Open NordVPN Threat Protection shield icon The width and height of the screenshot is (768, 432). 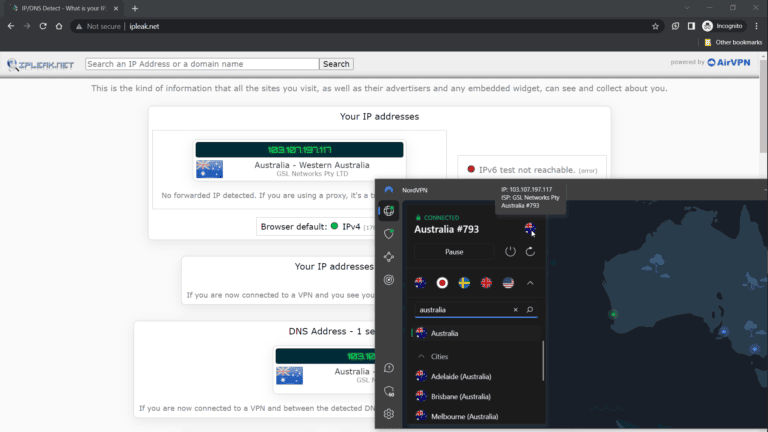(x=389, y=234)
